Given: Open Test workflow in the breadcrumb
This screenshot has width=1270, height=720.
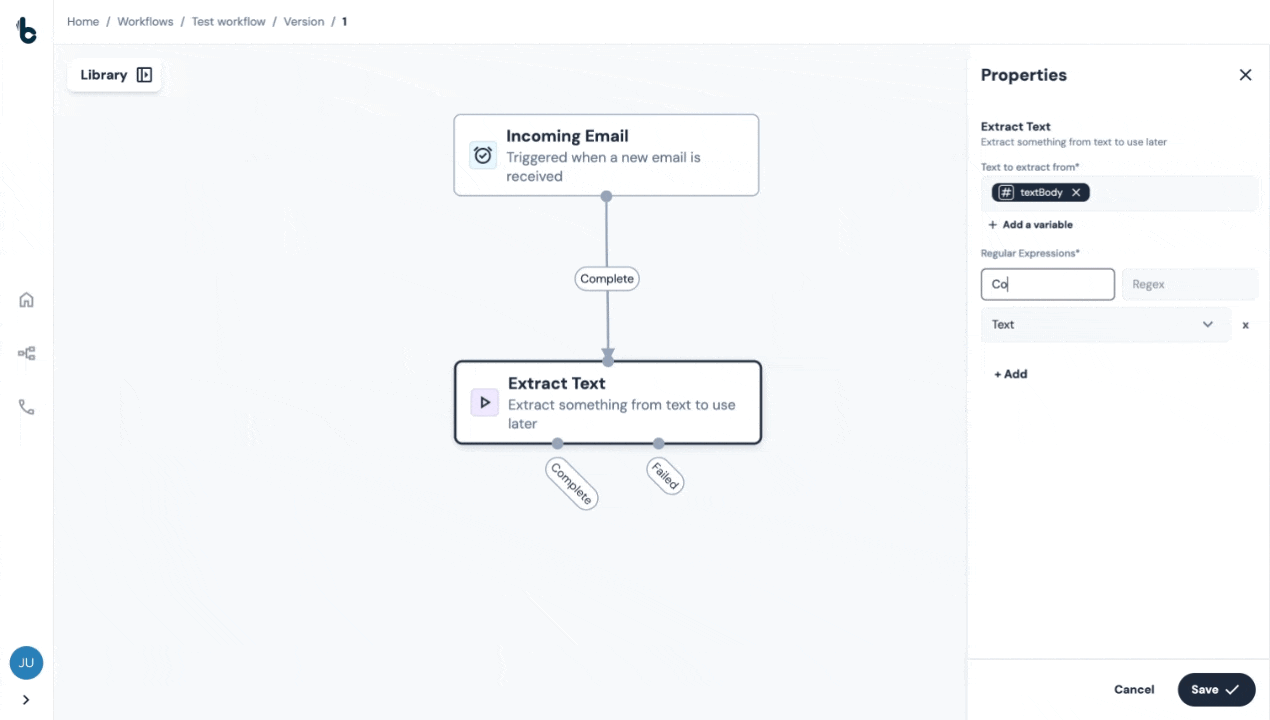Looking at the screenshot, I should [x=229, y=22].
